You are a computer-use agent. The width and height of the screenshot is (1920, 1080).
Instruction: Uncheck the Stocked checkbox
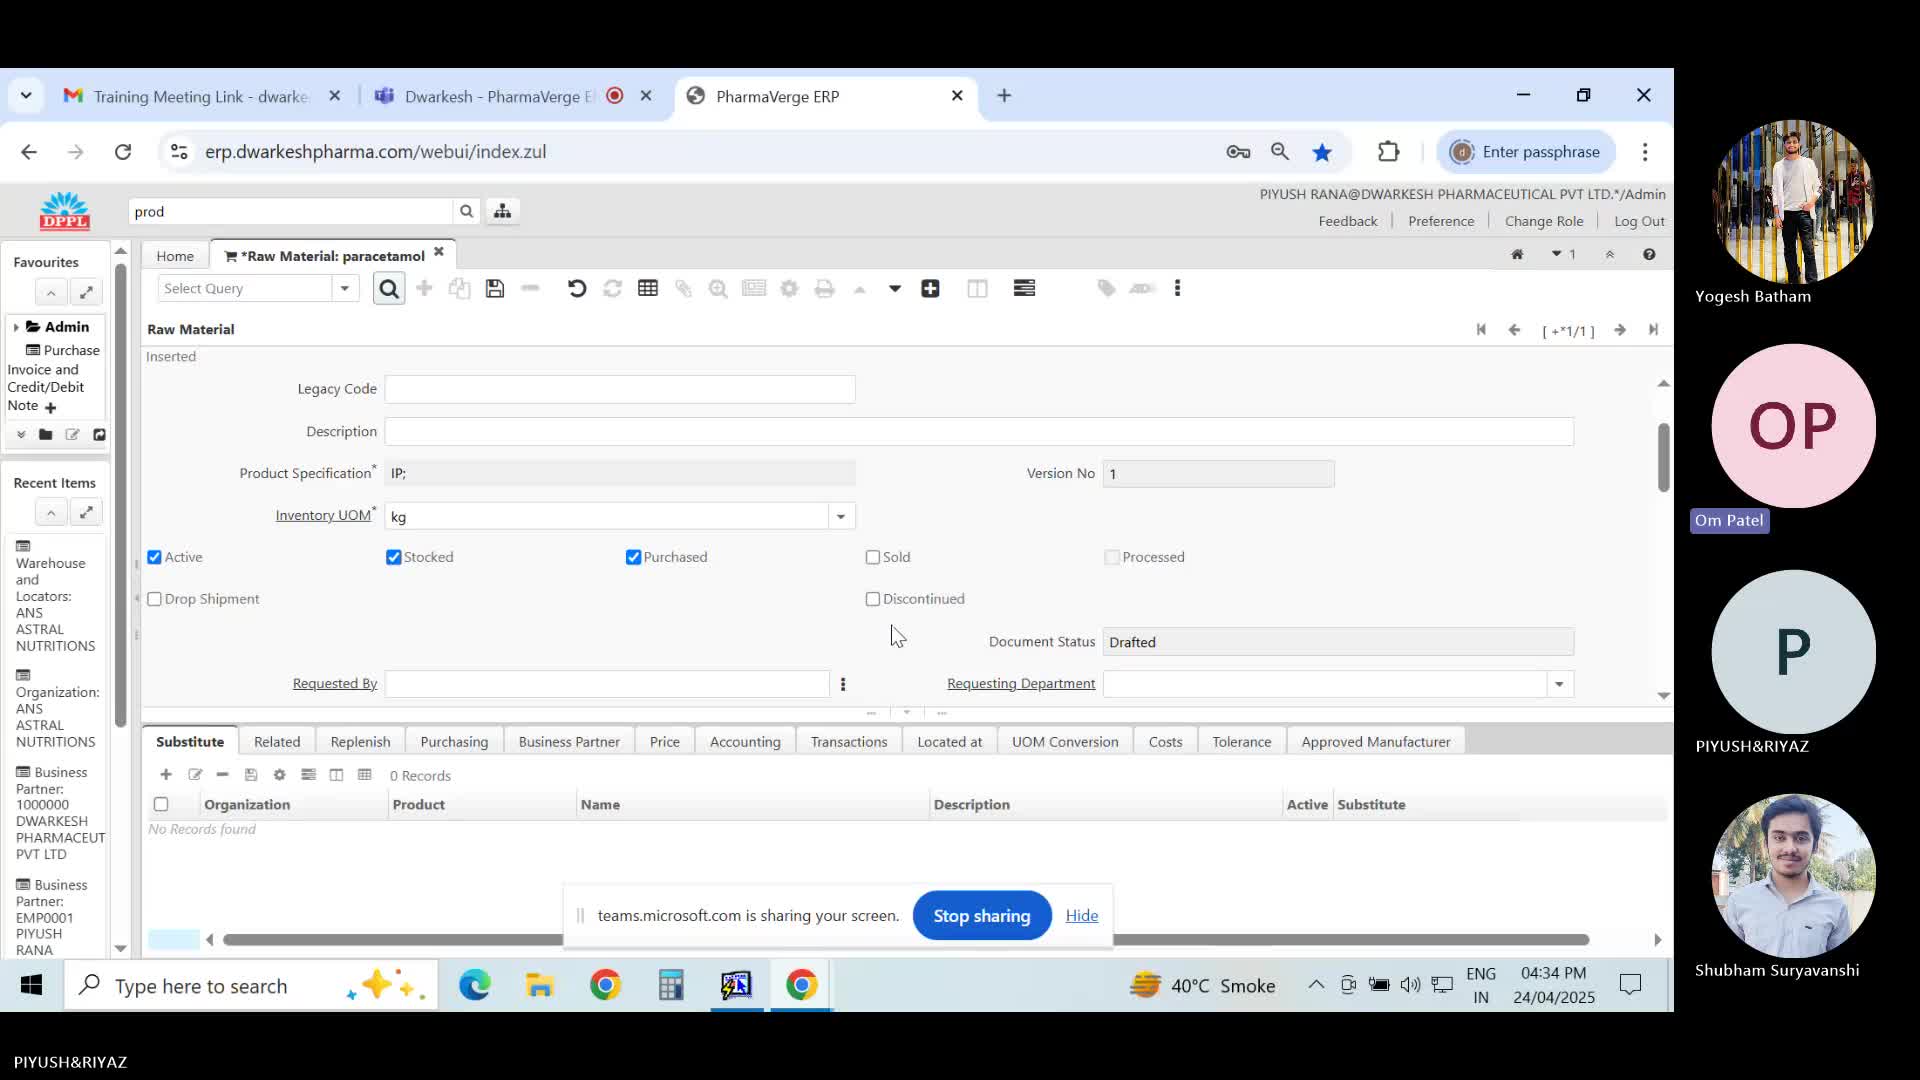click(394, 557)
